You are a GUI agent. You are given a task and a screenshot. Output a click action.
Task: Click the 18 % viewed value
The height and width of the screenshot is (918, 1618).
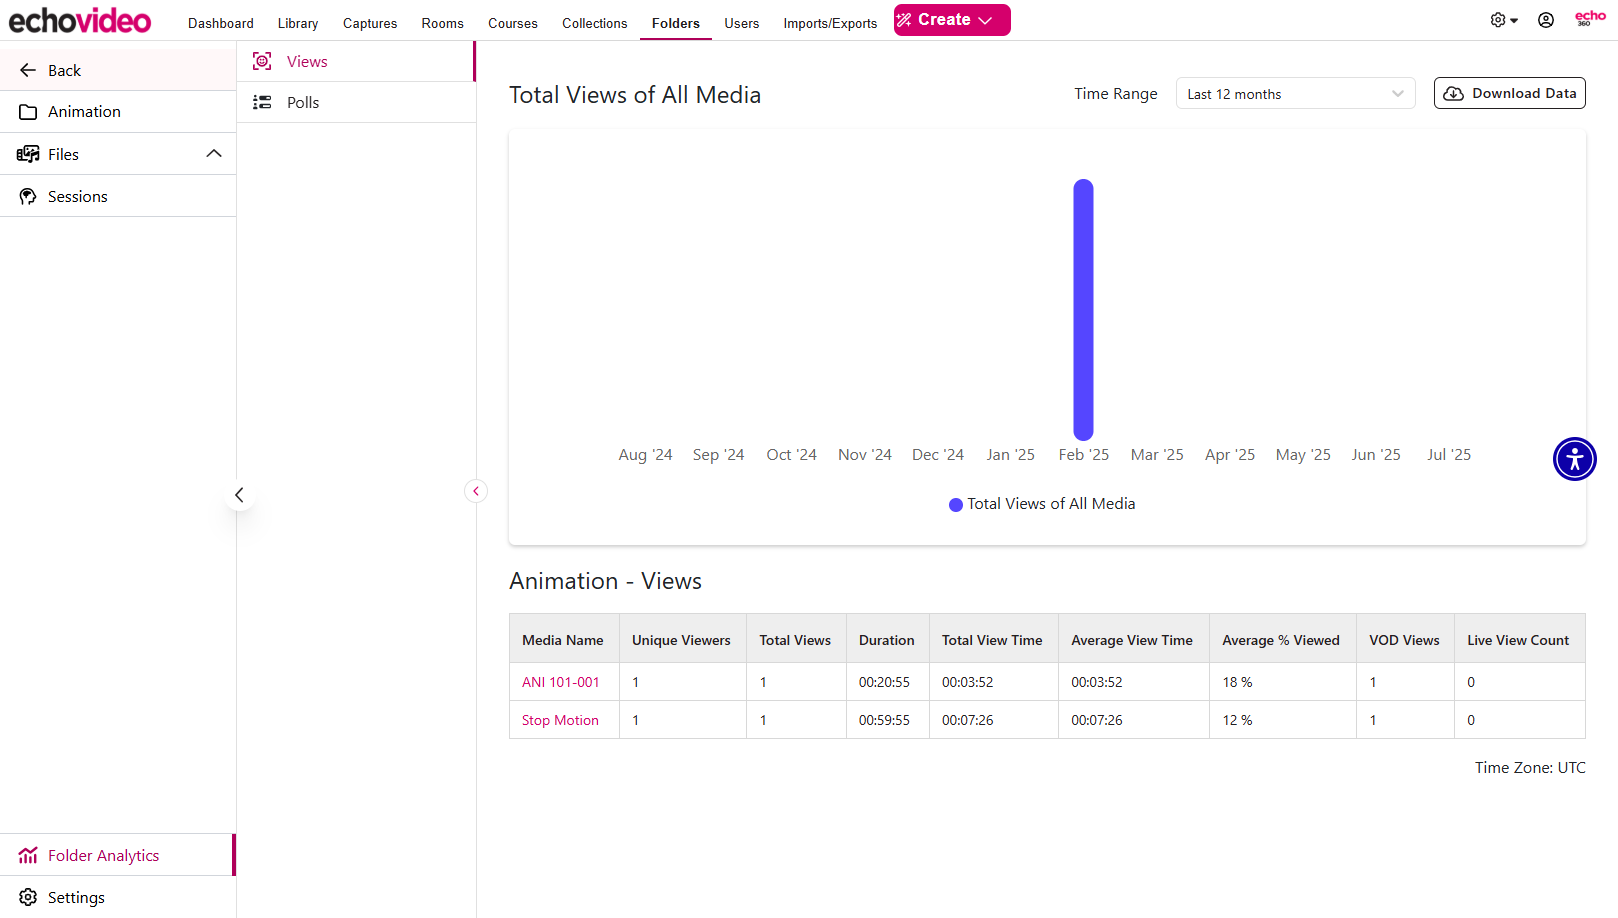click(x=1237, y=682)
